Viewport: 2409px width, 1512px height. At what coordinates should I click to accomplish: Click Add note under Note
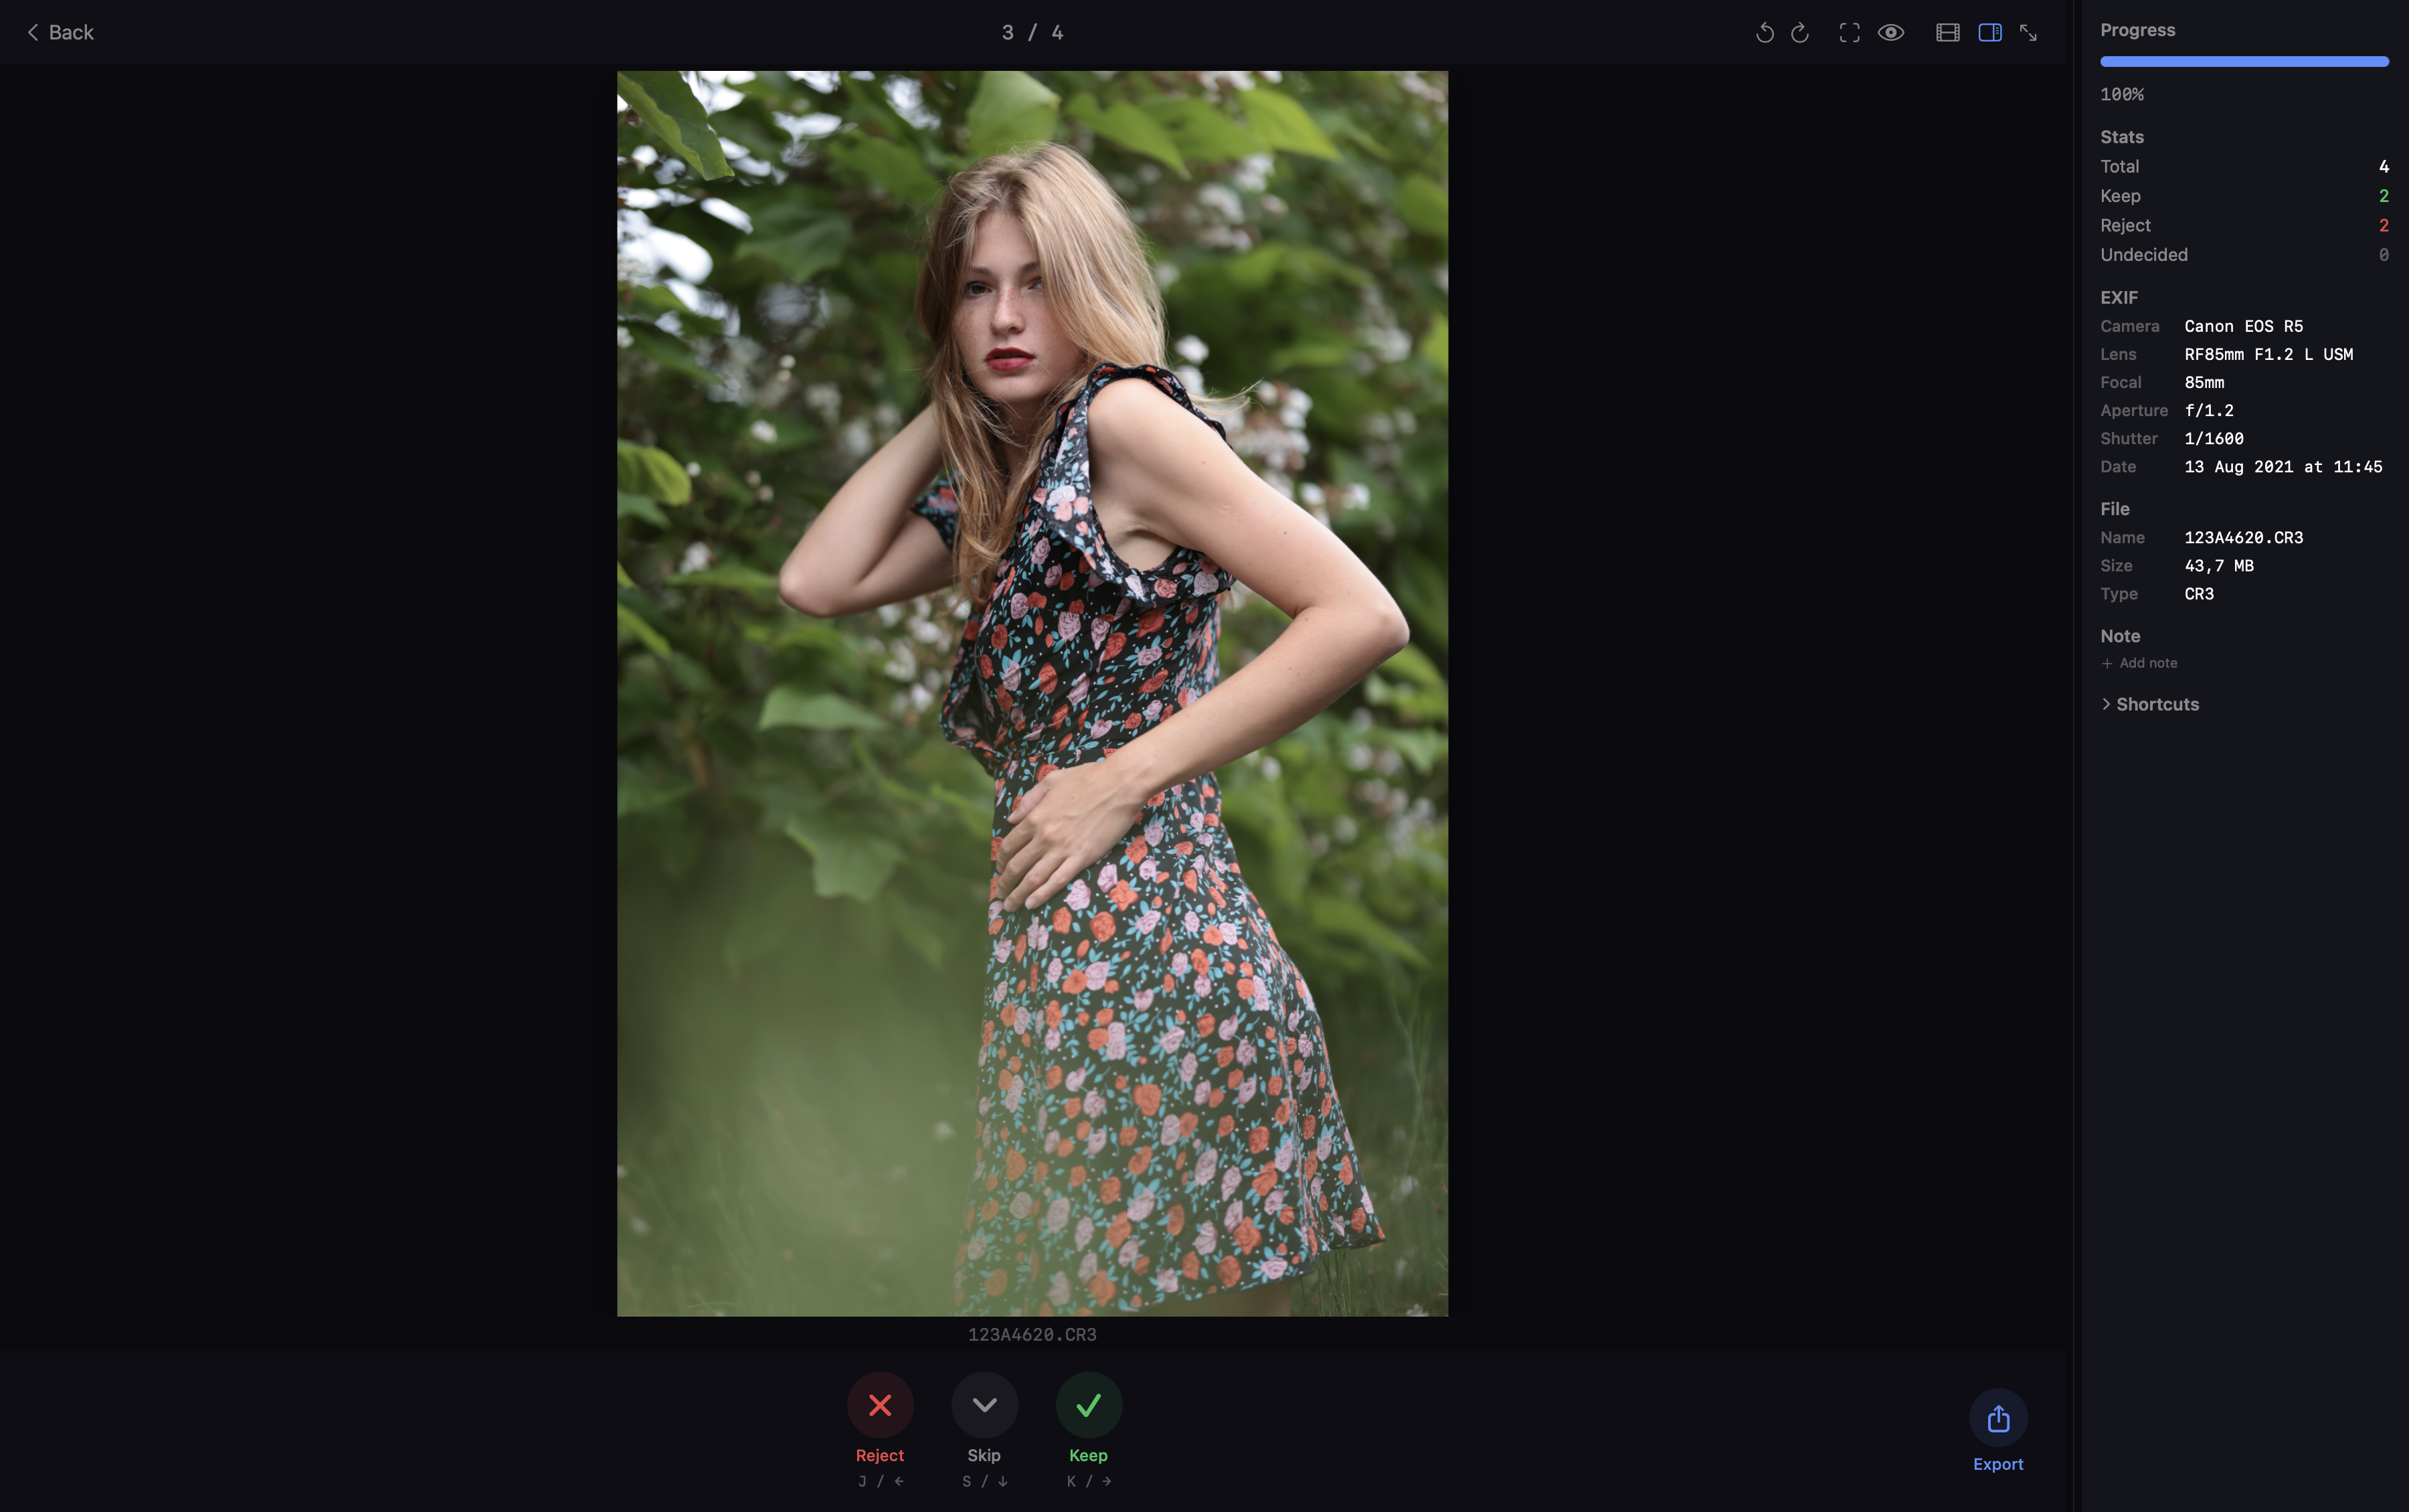click(x=2140, y=662)
